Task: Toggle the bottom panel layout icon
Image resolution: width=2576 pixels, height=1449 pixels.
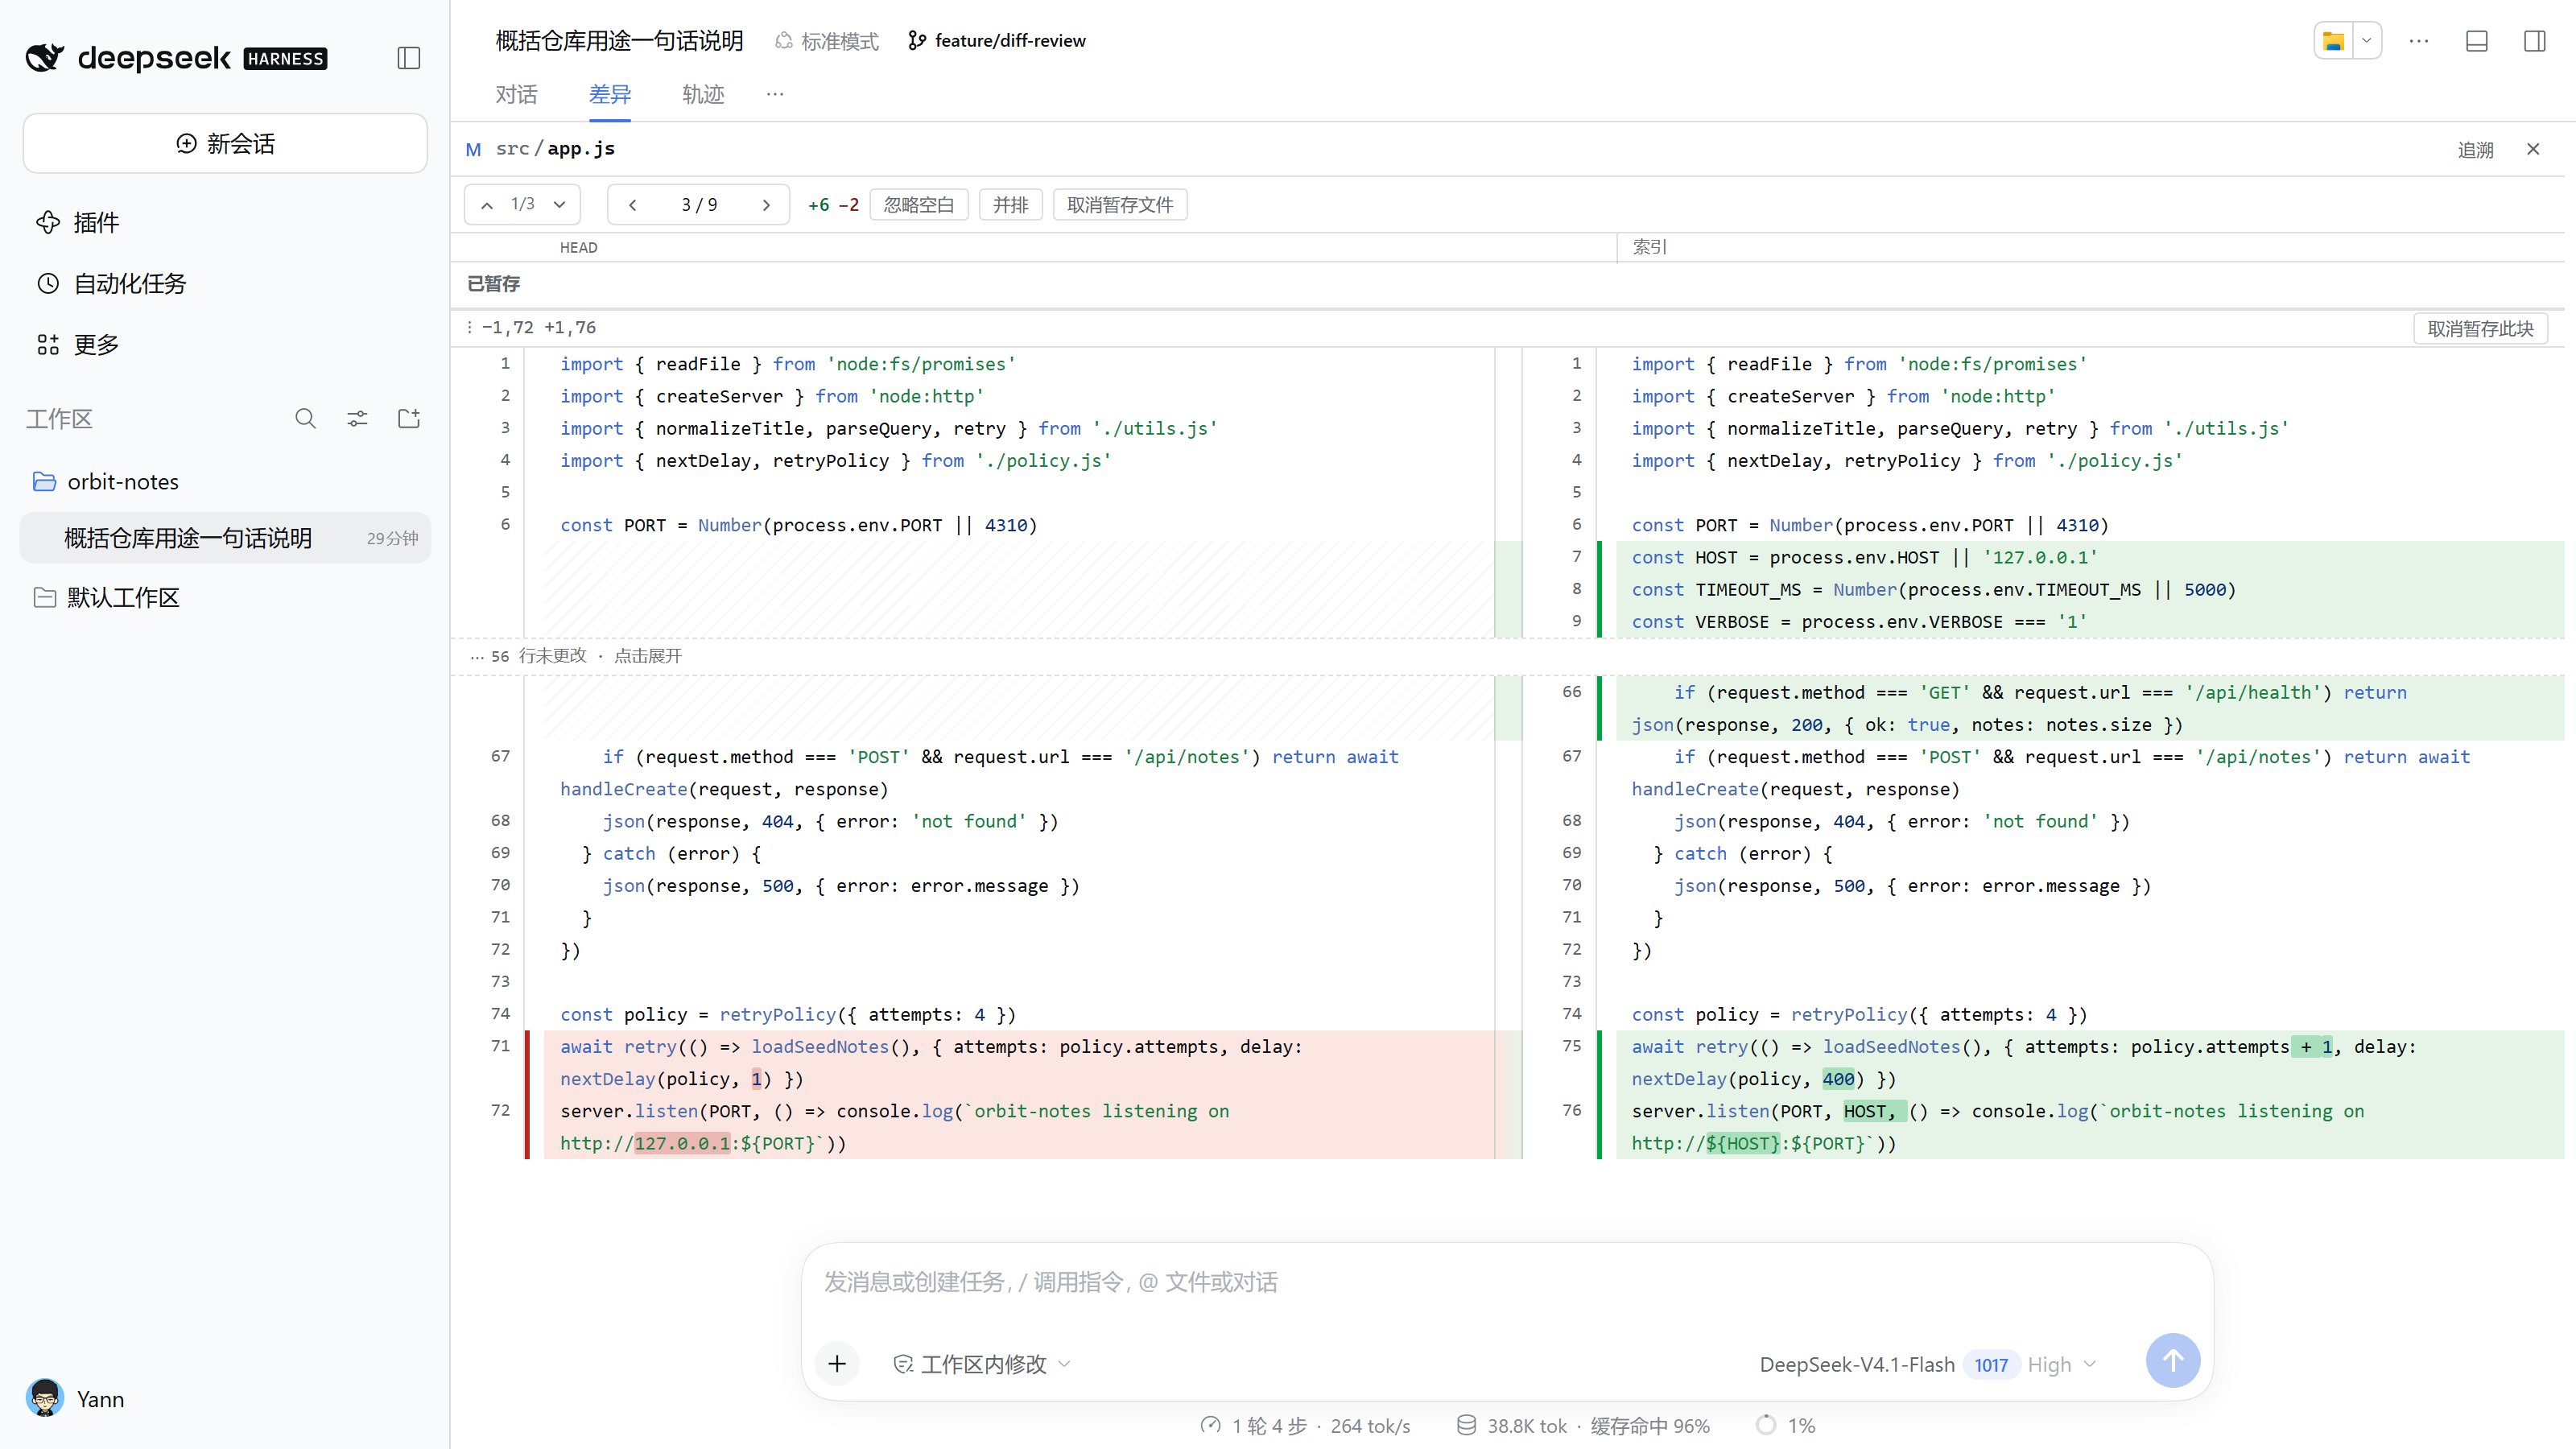Action: [x=2476, y=41]
